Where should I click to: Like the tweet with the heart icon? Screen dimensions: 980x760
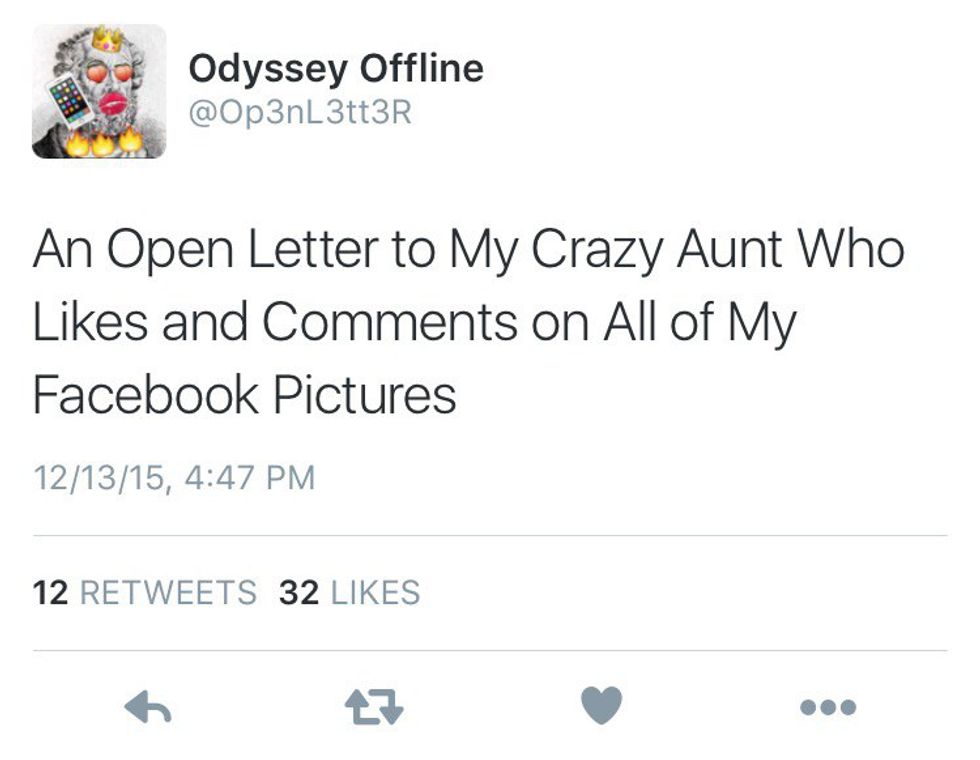tap(602, 706)
